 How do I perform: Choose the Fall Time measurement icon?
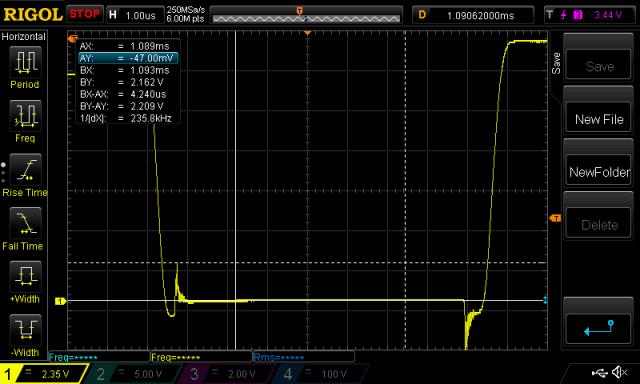point(25,223)
